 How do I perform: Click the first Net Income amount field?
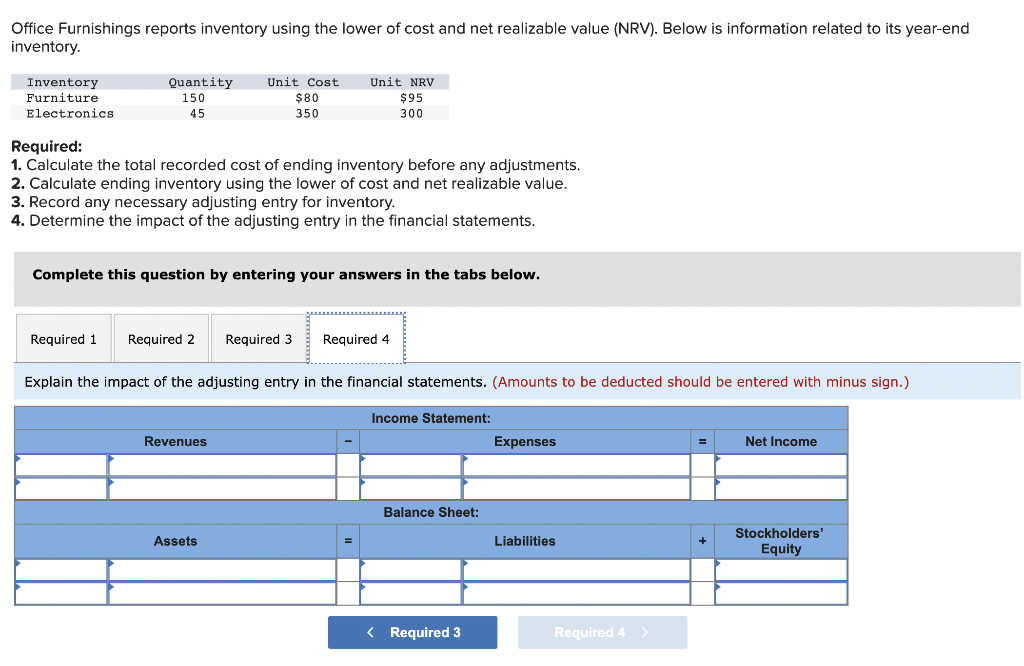pyautogui.click(x=780, y=464)
